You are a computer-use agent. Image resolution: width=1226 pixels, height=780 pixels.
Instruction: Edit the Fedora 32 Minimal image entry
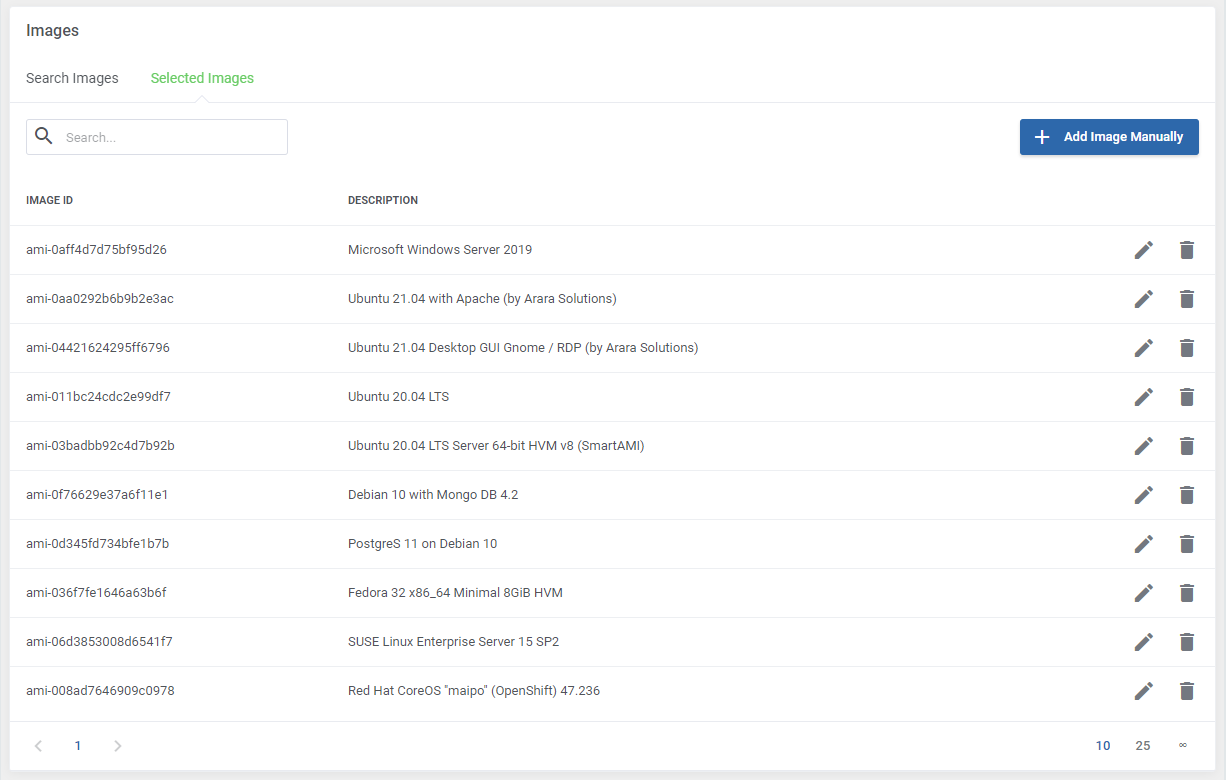click(1144, 592)
